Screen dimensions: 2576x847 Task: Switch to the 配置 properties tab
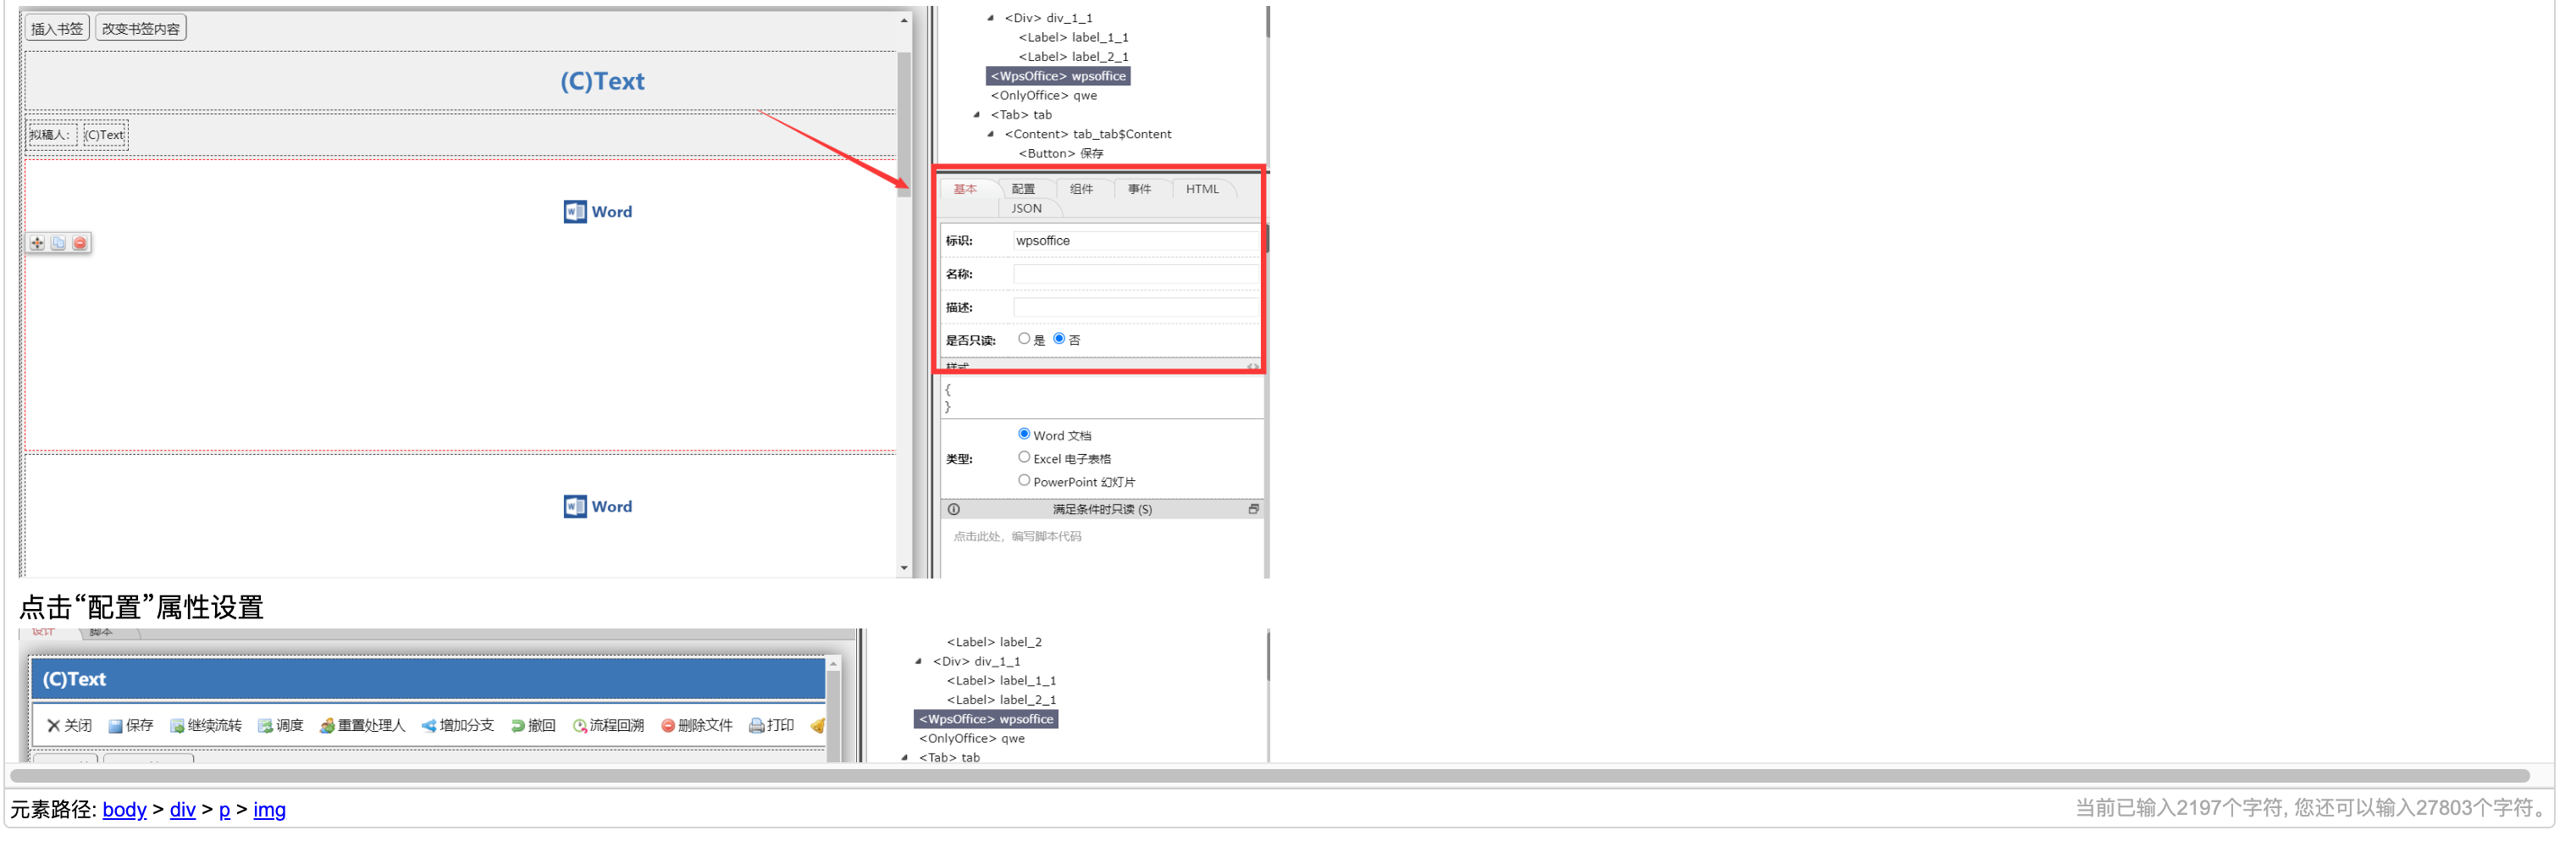[x=1023, y=189]
